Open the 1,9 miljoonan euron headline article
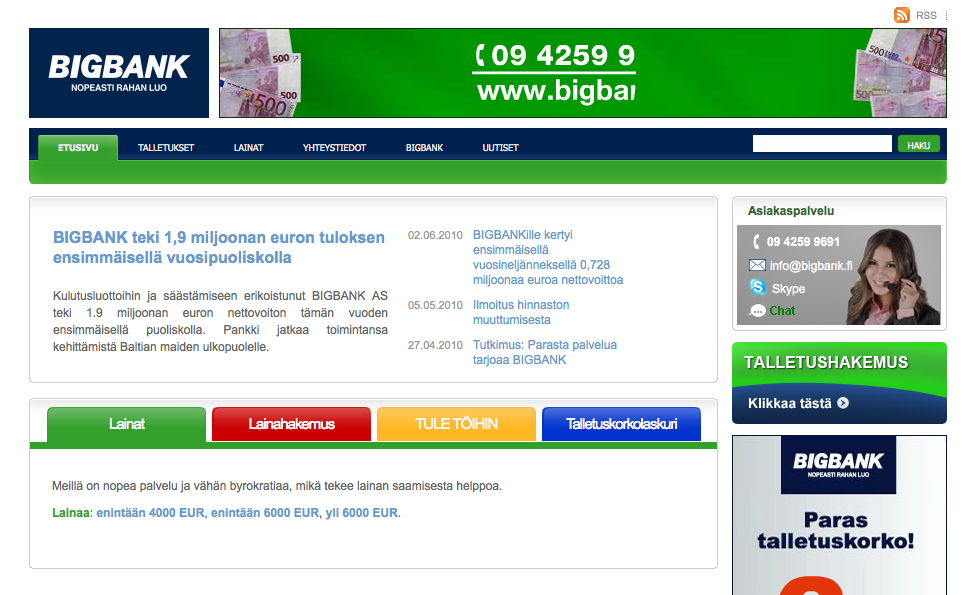 point(218,247)
